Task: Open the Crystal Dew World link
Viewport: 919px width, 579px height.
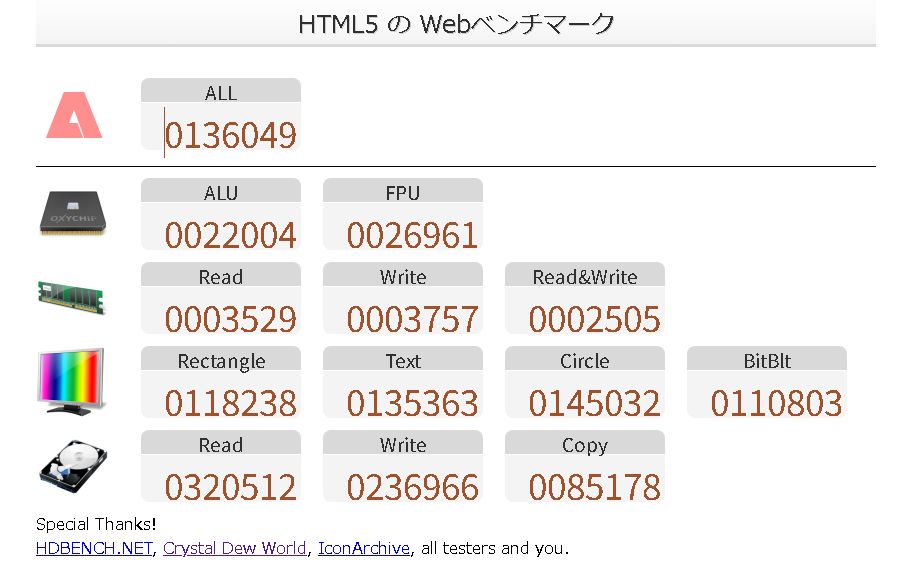Action: 235,548
